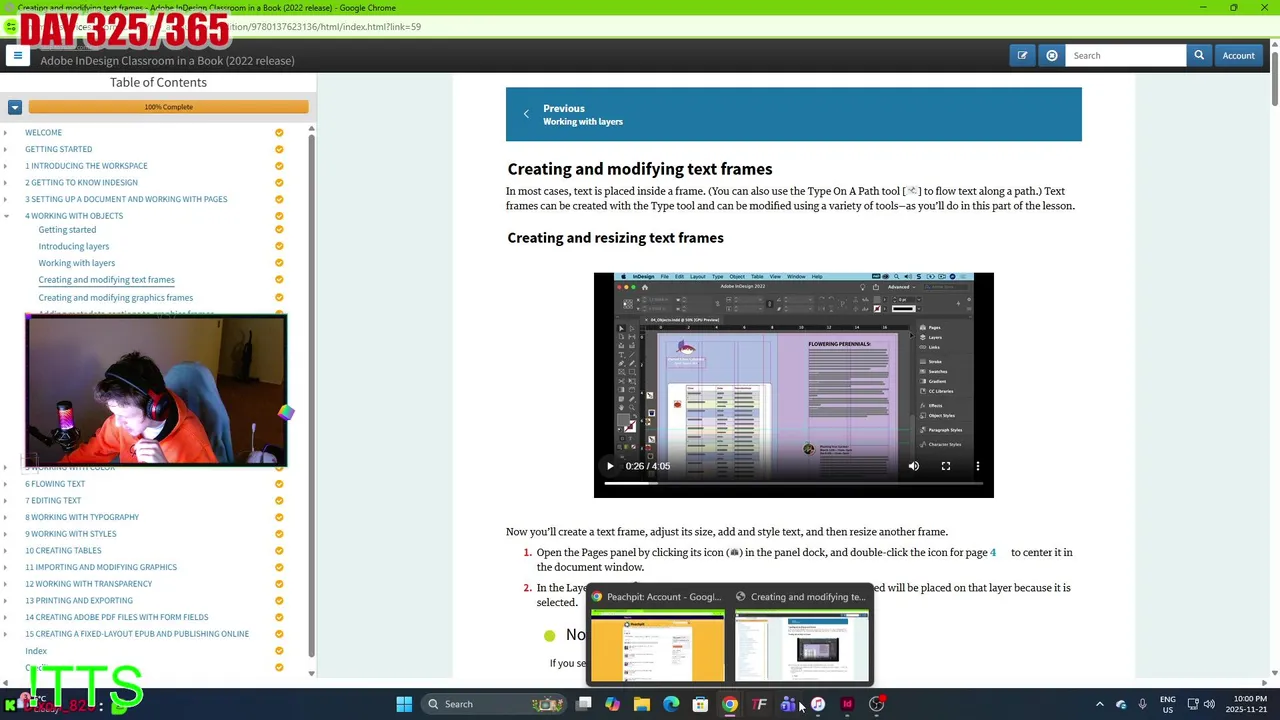Open the Peachpit: Account window preview
The height and width of the screenshot is (720, 1280).
tap(657, 635)
